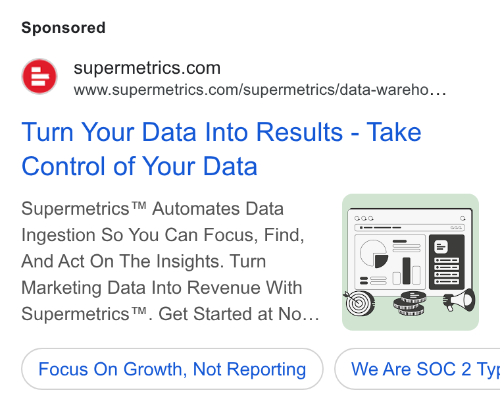500x411 pixels.
Task: Click the bullseye target icon in ad image
Action: 359,303
